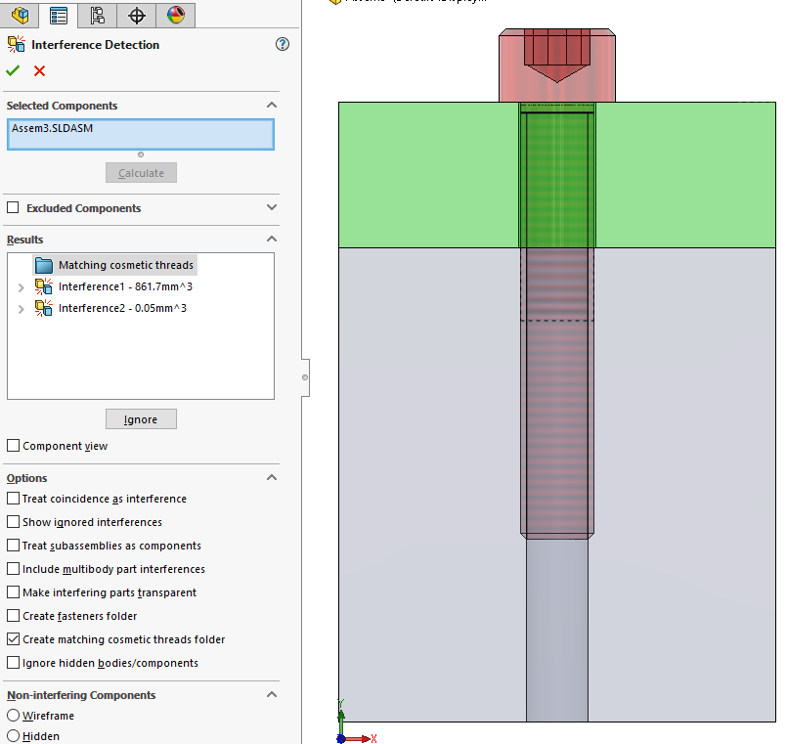Click the selection box resize handle dot

(x=141, y=155)
